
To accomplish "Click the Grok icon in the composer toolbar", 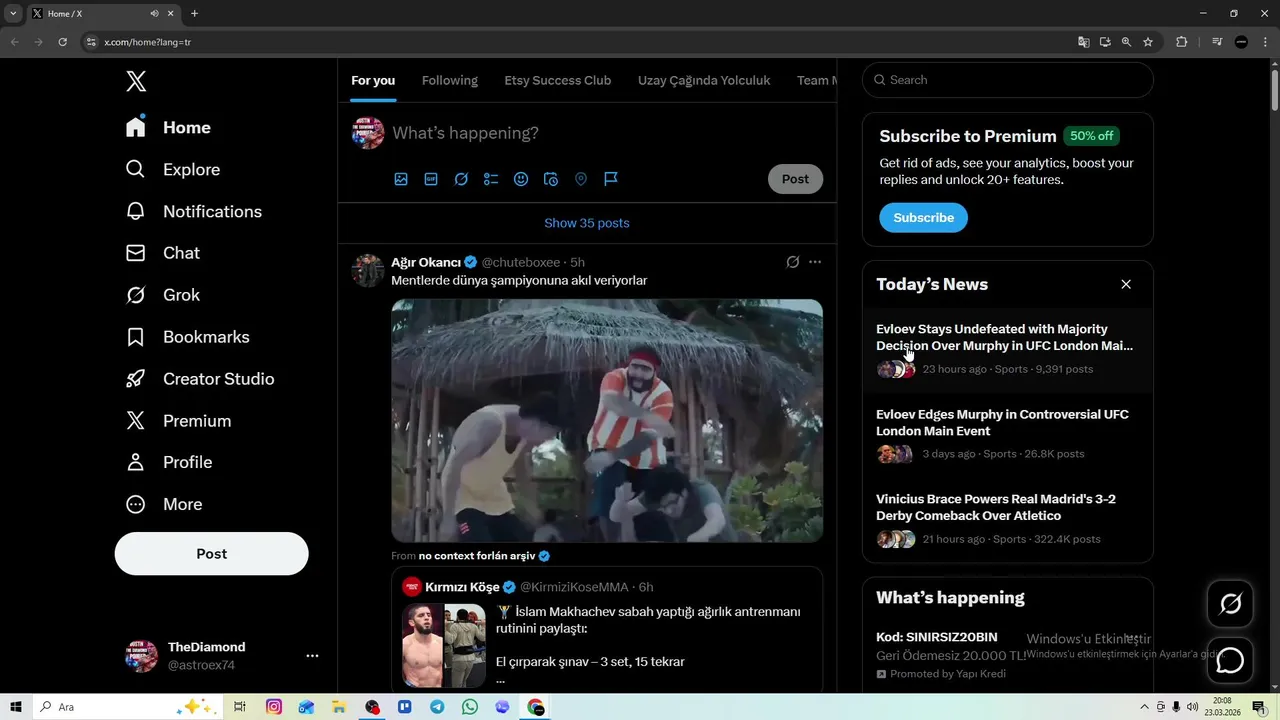I will tap(461, 179).
